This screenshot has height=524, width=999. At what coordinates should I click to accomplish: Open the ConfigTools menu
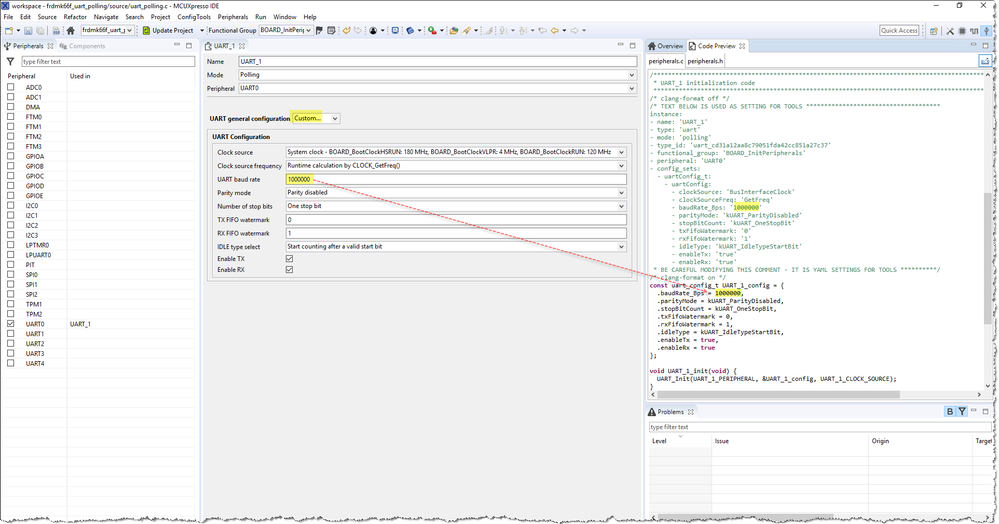coord(194,17)
